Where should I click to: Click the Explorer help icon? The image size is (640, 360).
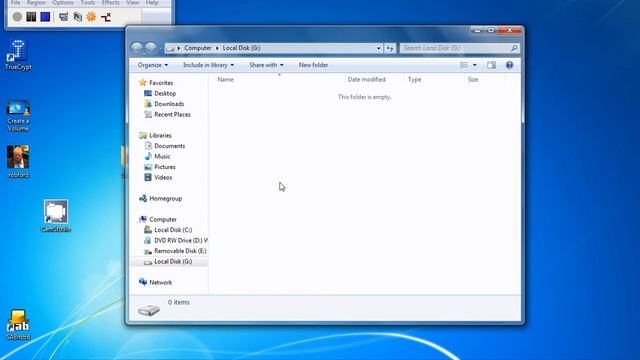coord(509,65)
